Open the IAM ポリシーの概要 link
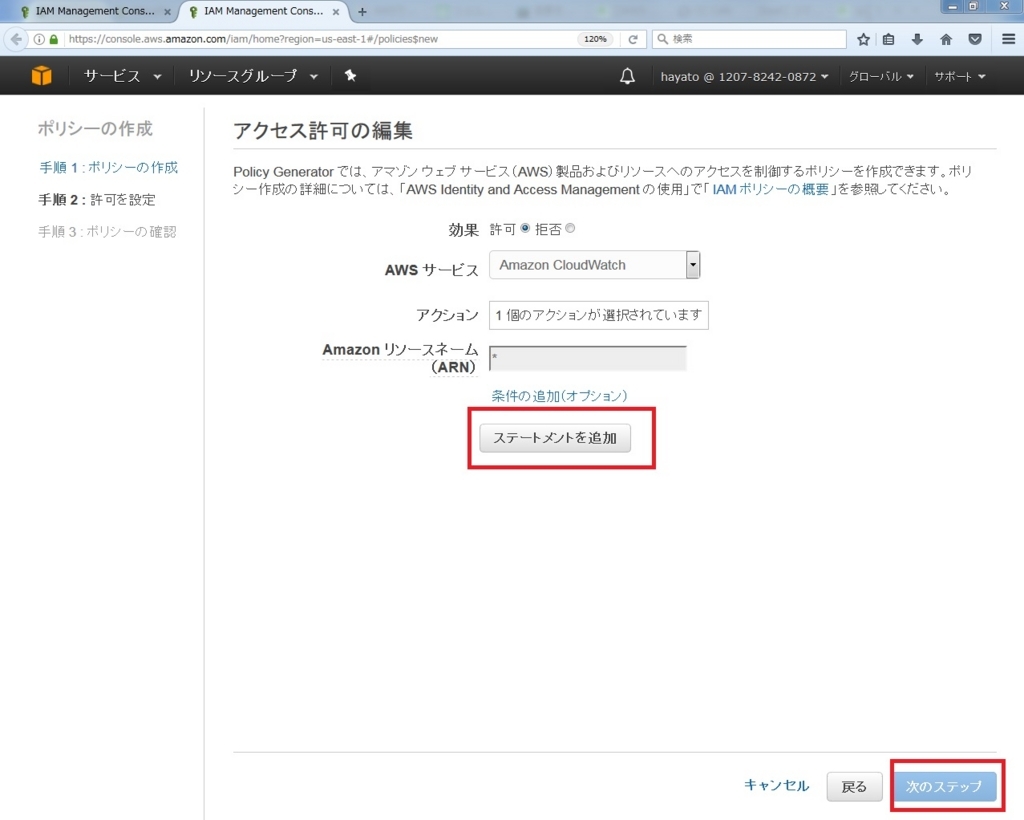This screenshot has width=1024, height=820. [771, 189]
